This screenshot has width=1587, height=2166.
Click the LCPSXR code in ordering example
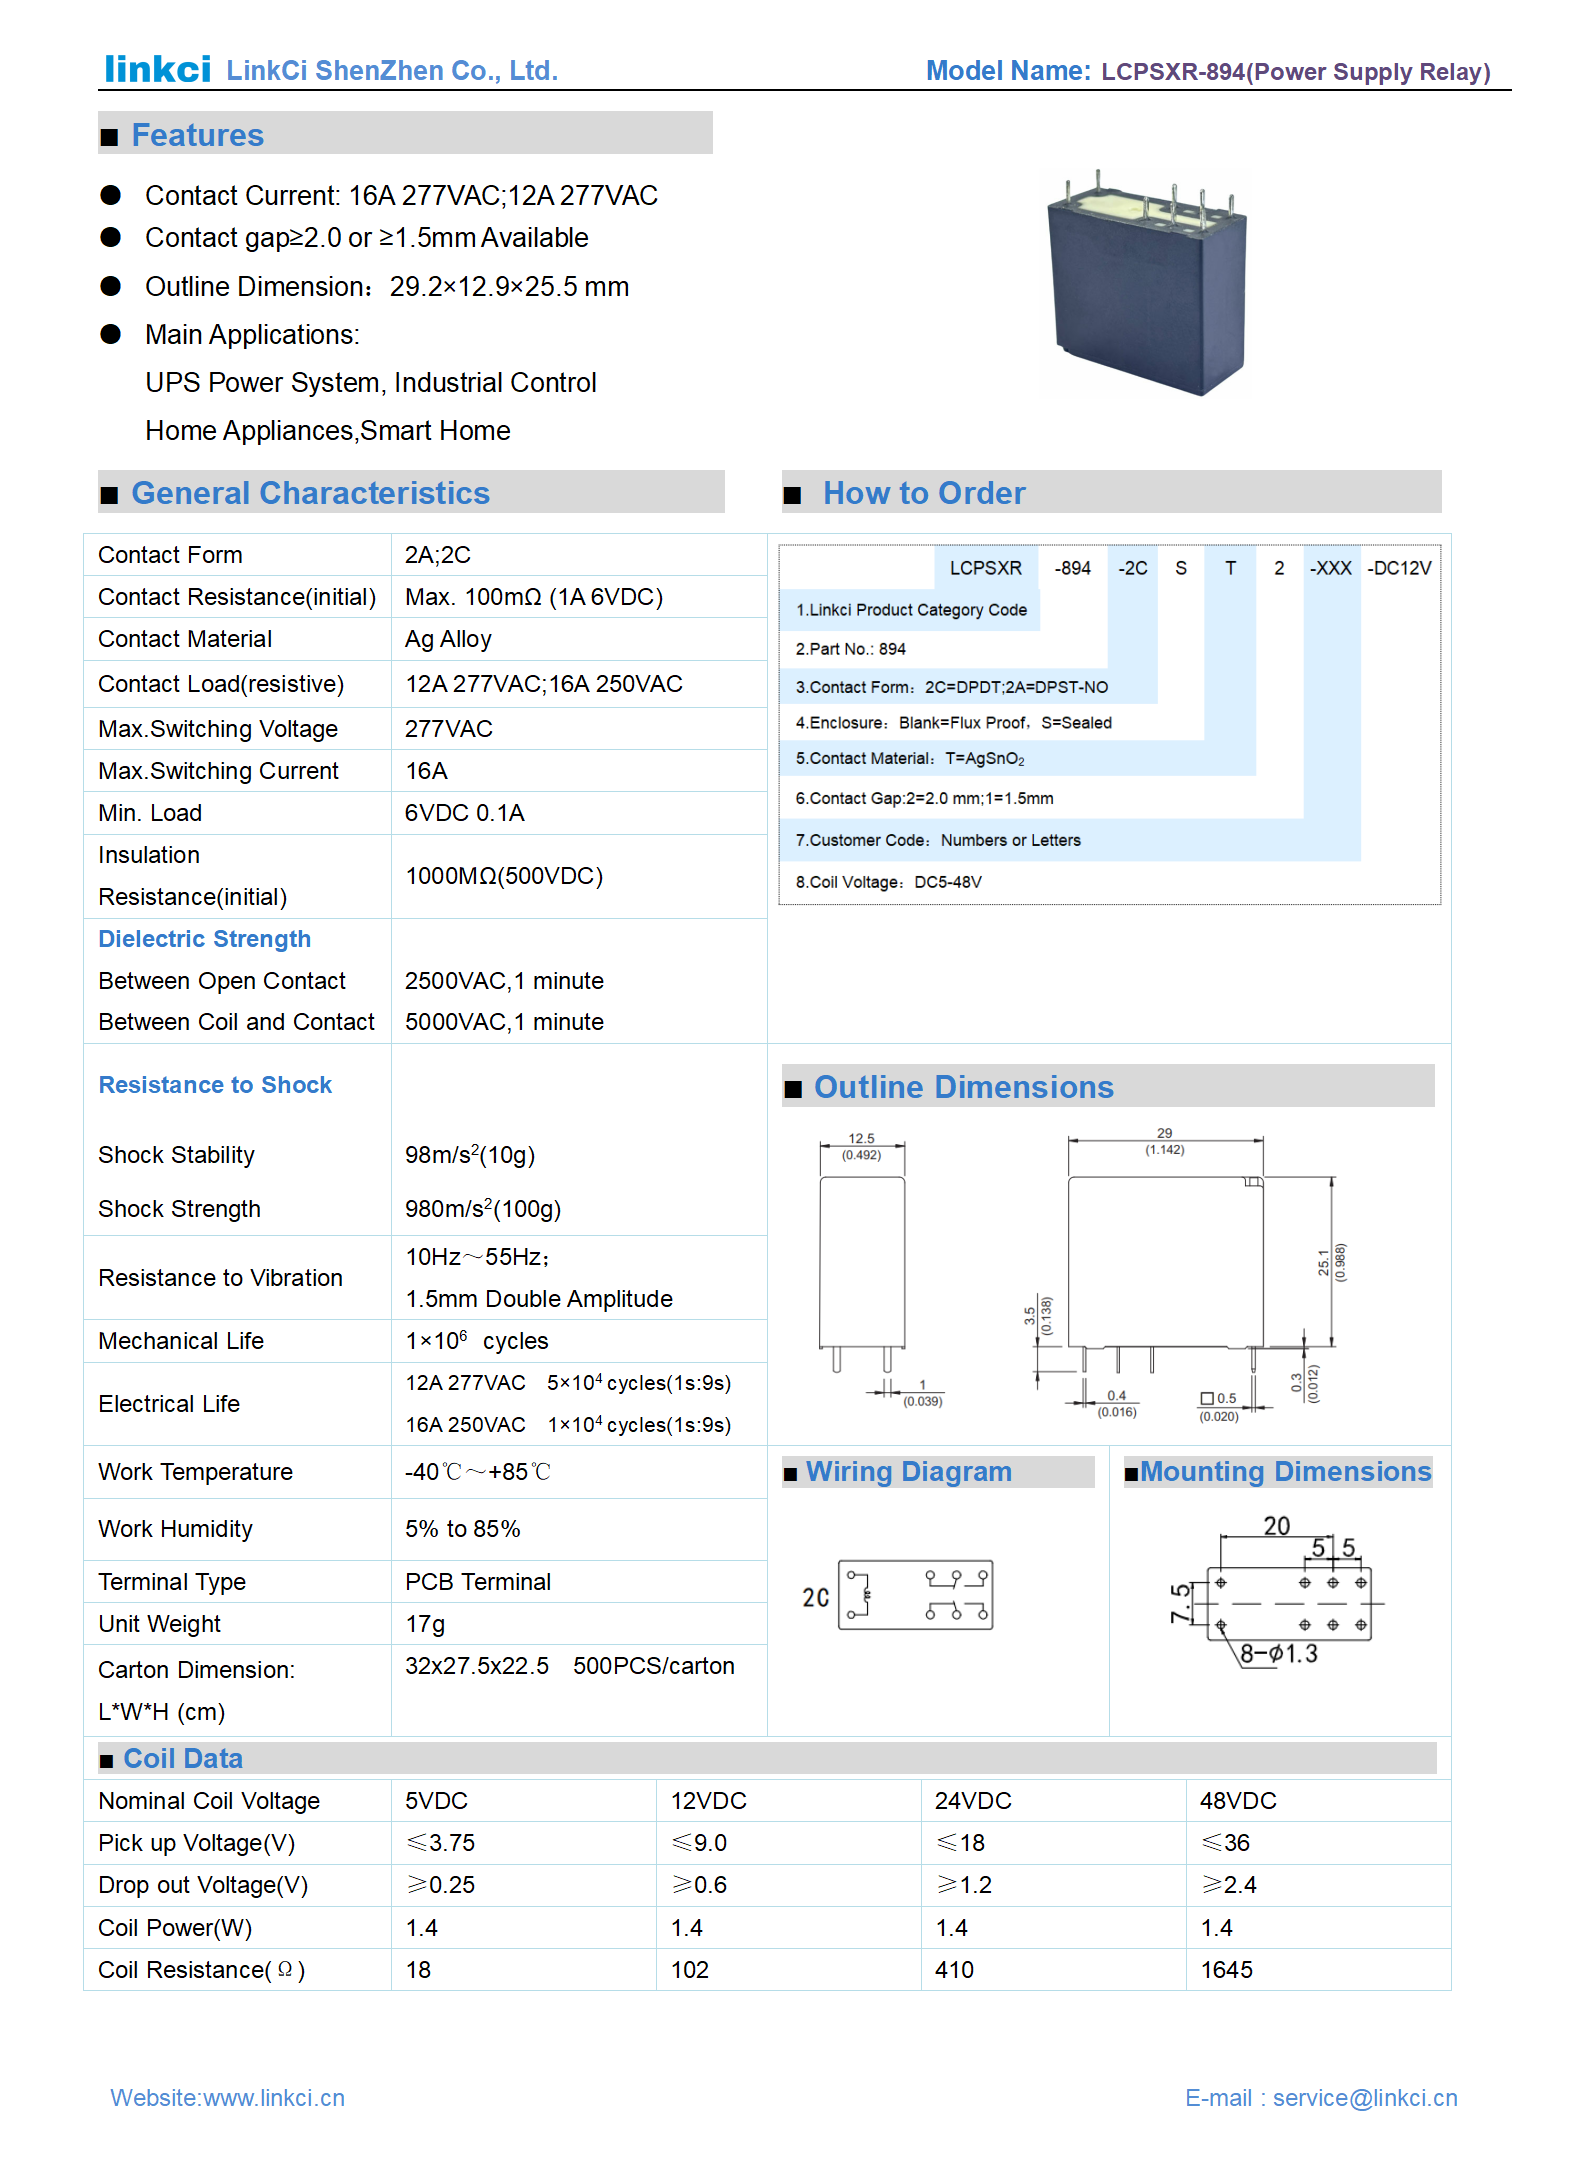click(x=985, y=568)
